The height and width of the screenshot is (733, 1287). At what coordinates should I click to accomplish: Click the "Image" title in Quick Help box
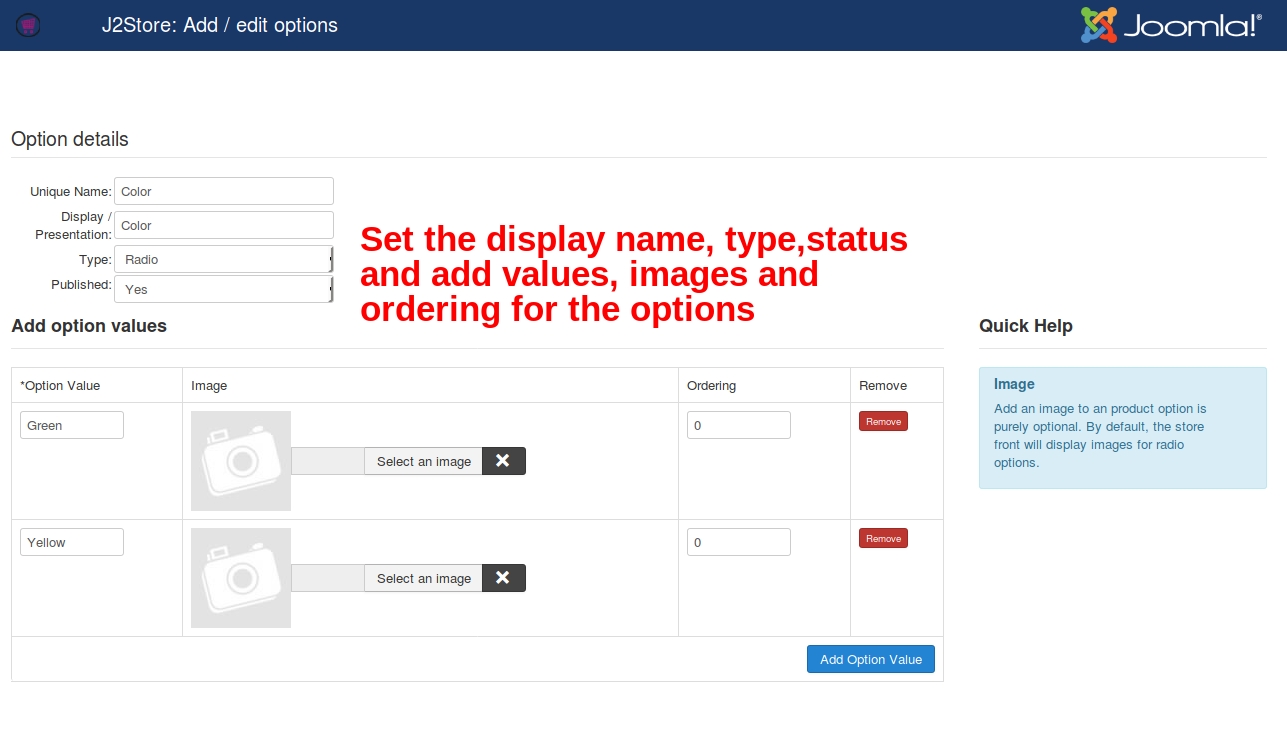[1014, 384]
